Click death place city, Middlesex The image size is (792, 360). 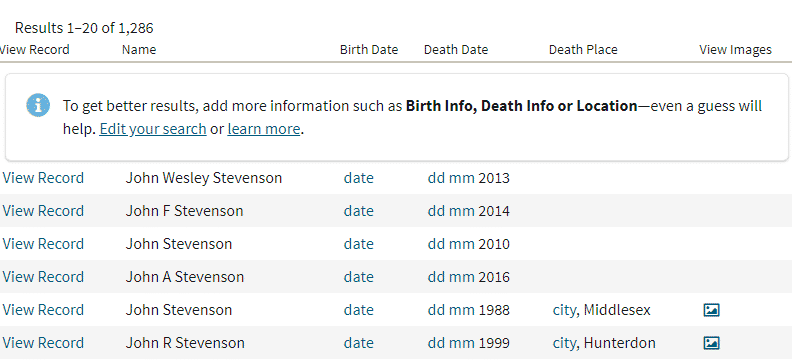(602, 310)
